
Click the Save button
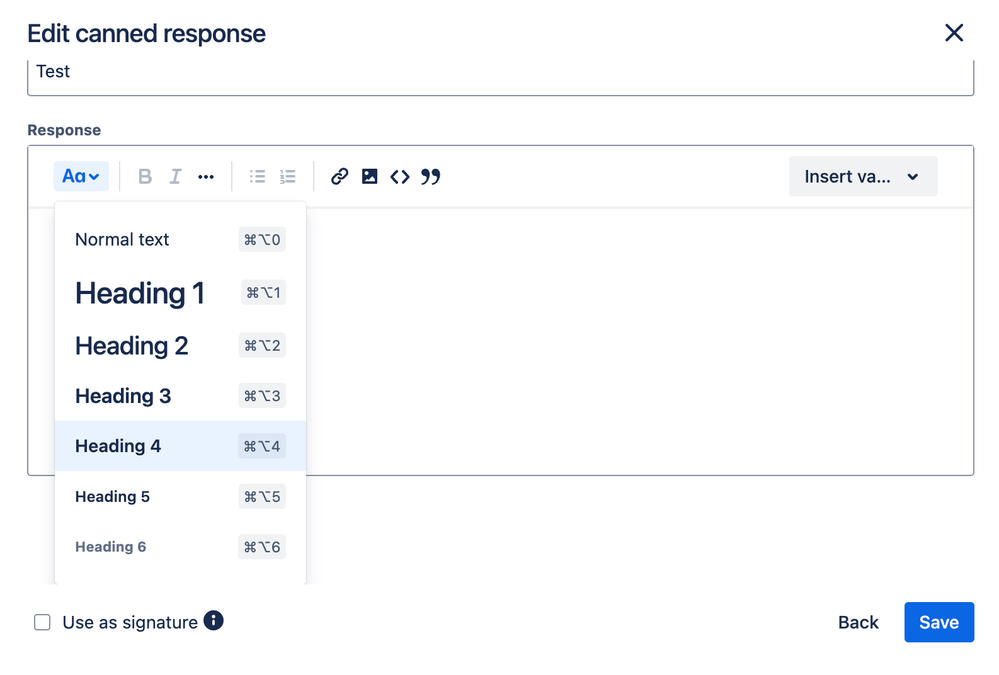938,622
